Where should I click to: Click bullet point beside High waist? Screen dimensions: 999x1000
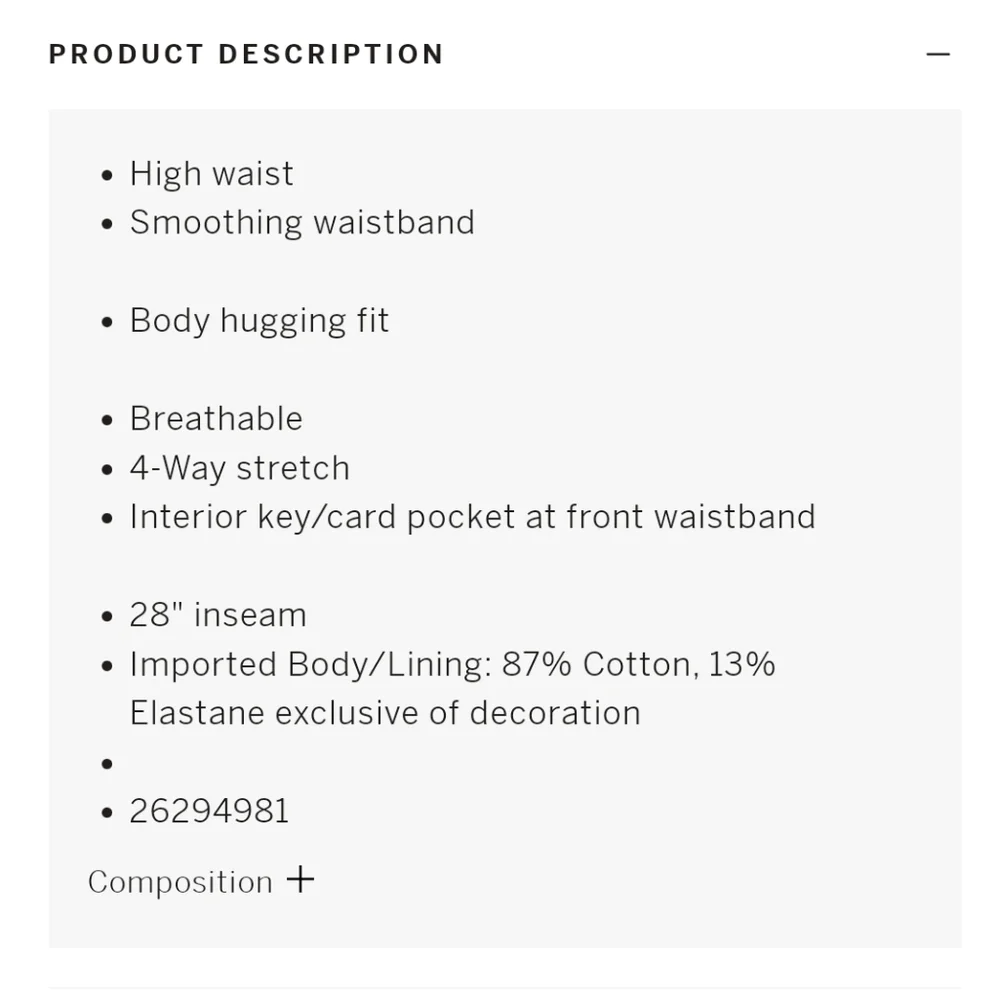click(x=107, y=175)
